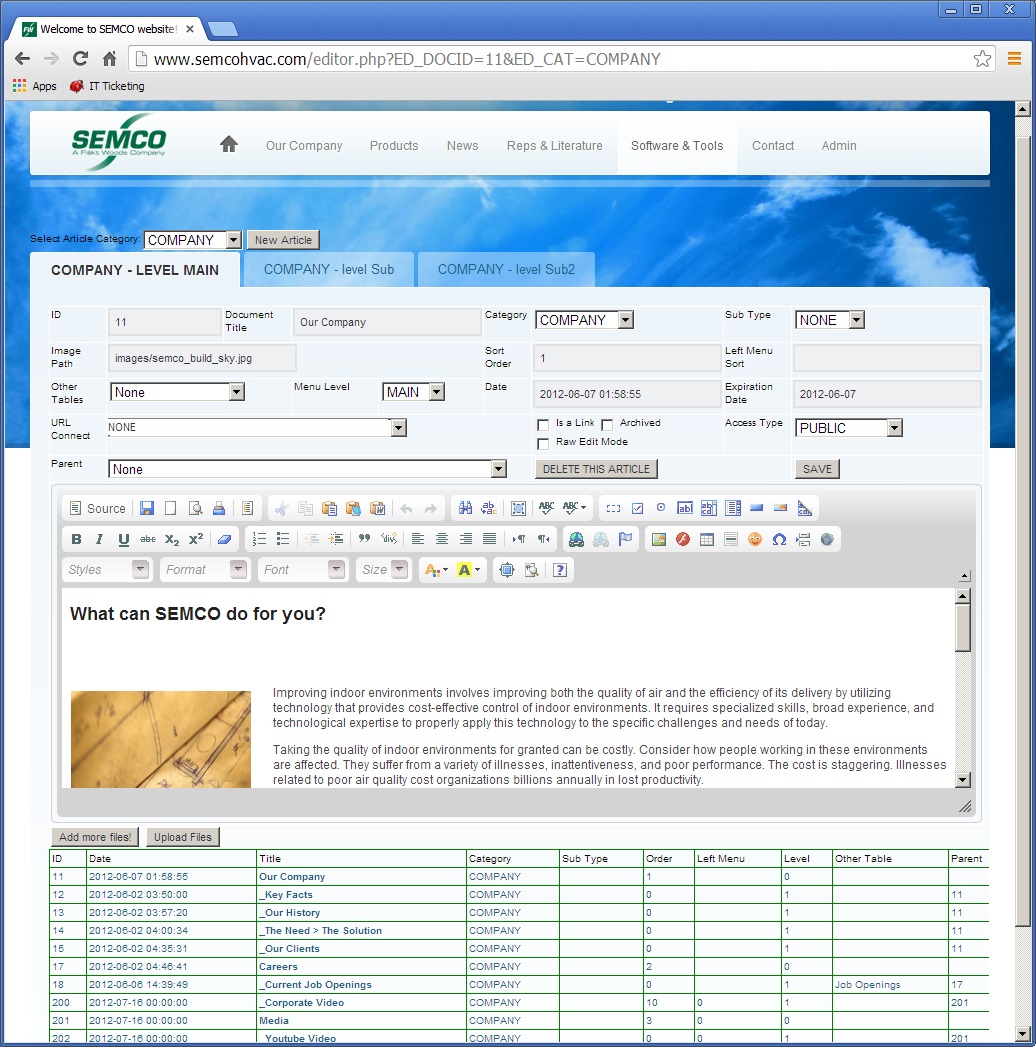Insert a table using the table icon
Screen dimensions: 1036x1047
pos(707,539)
